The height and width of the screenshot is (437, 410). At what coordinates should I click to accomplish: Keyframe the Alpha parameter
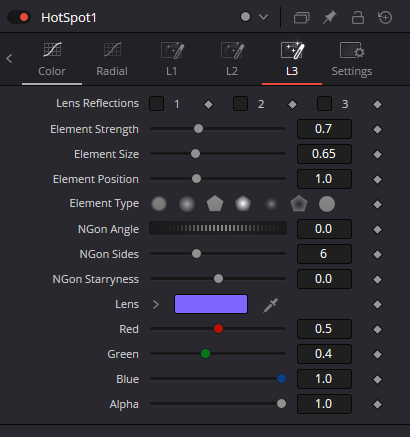[377, 404]
